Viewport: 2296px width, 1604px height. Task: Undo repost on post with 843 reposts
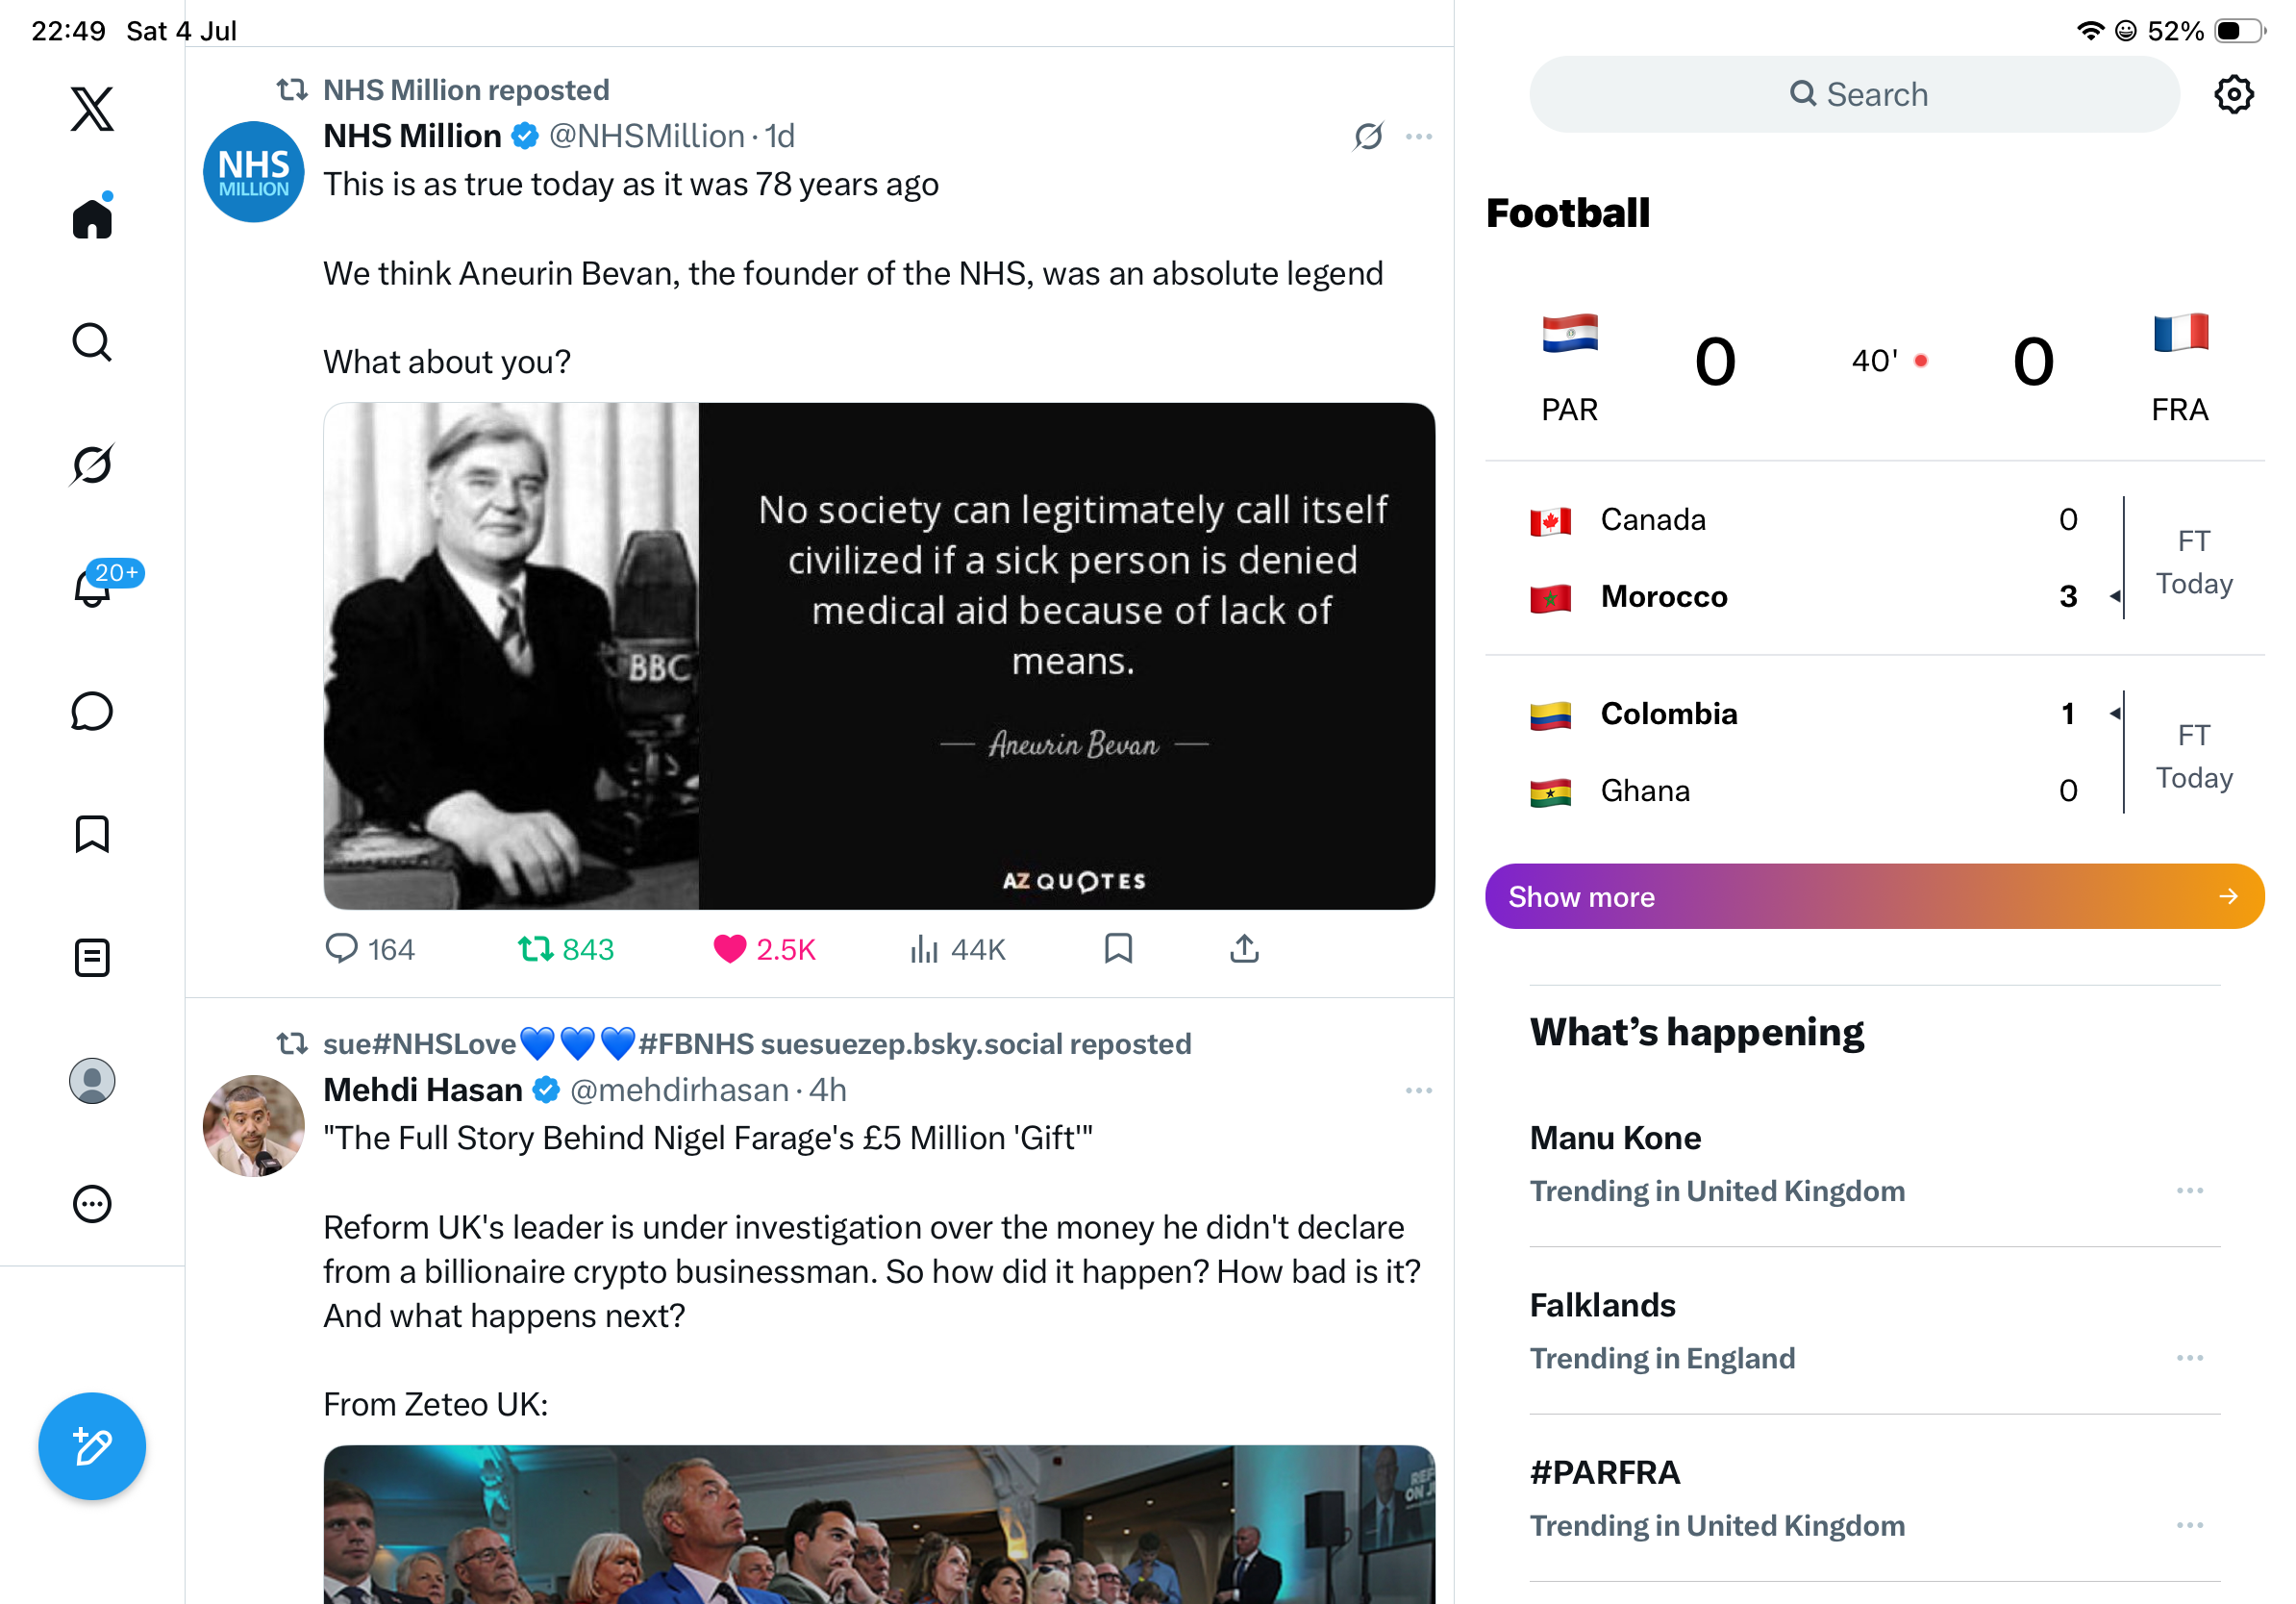coord(566,949)
